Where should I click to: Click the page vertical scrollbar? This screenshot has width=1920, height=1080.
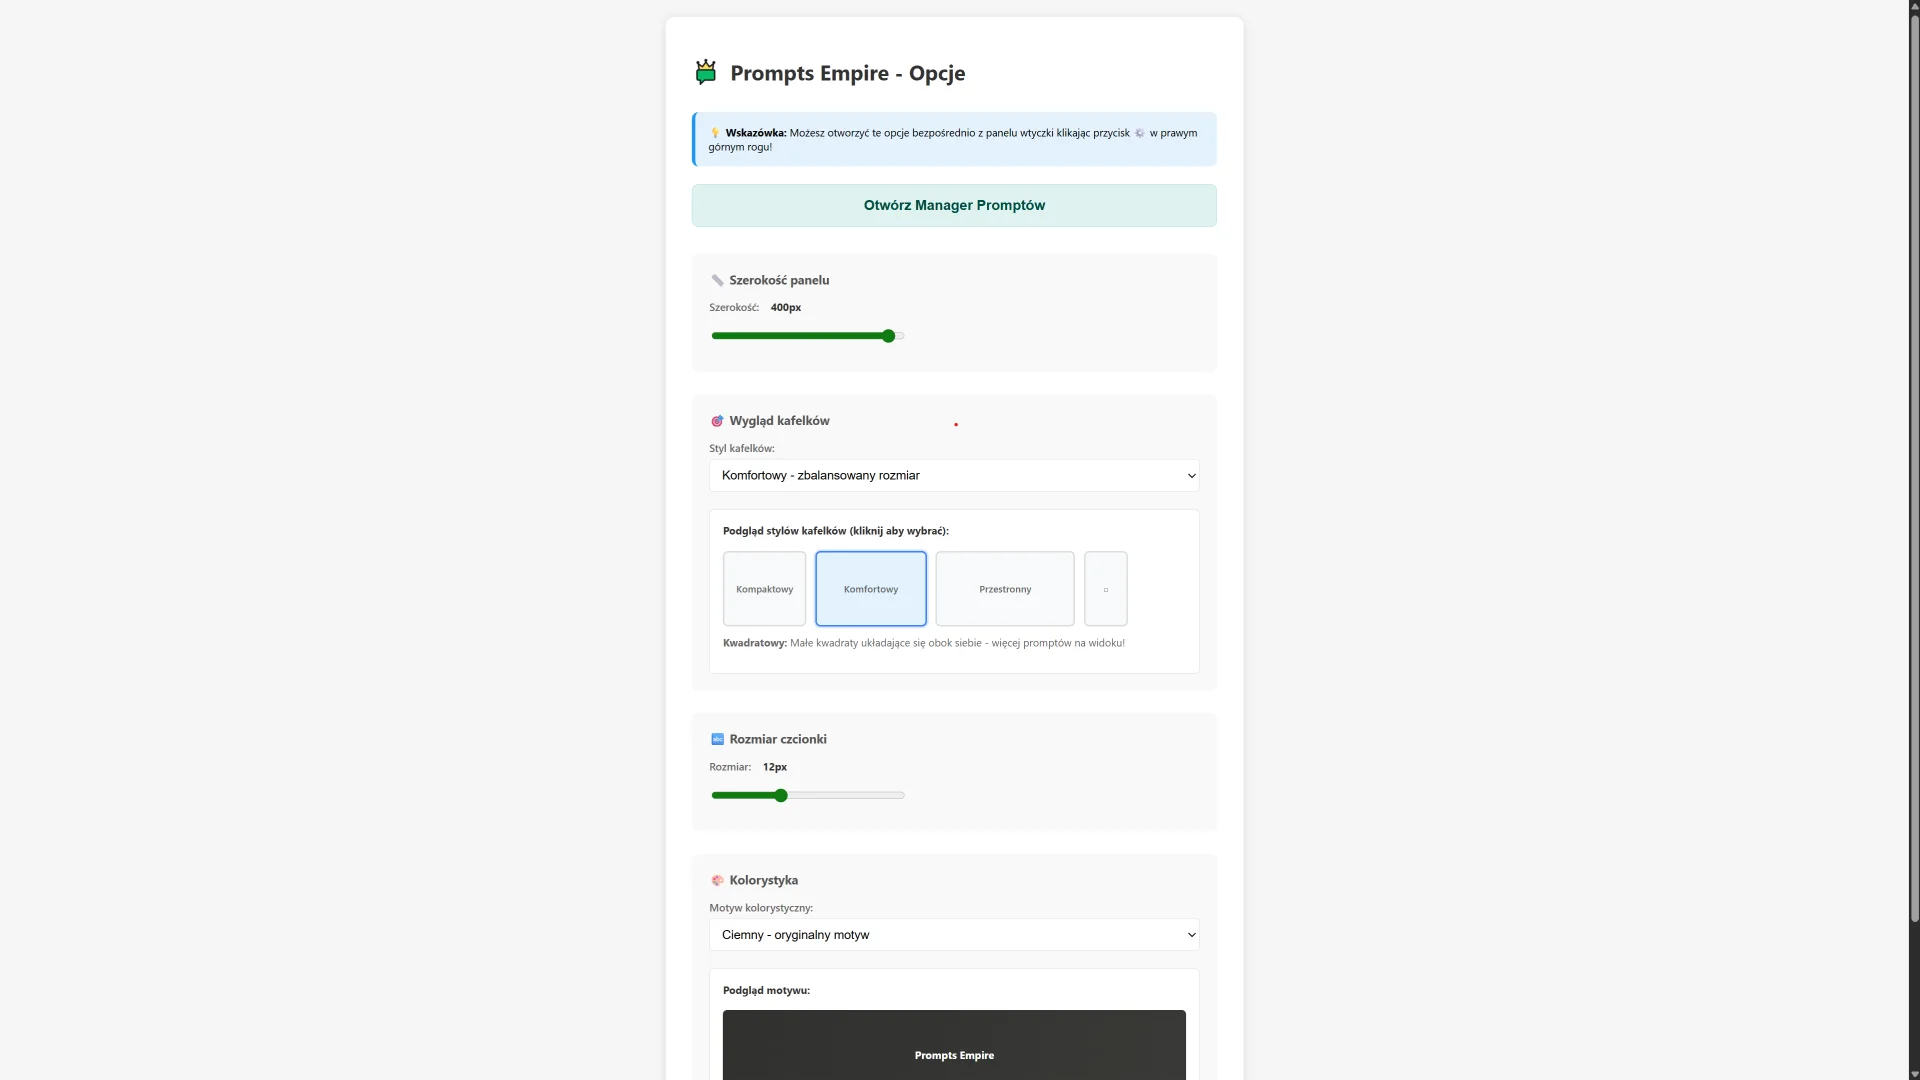click(1914, 470)
